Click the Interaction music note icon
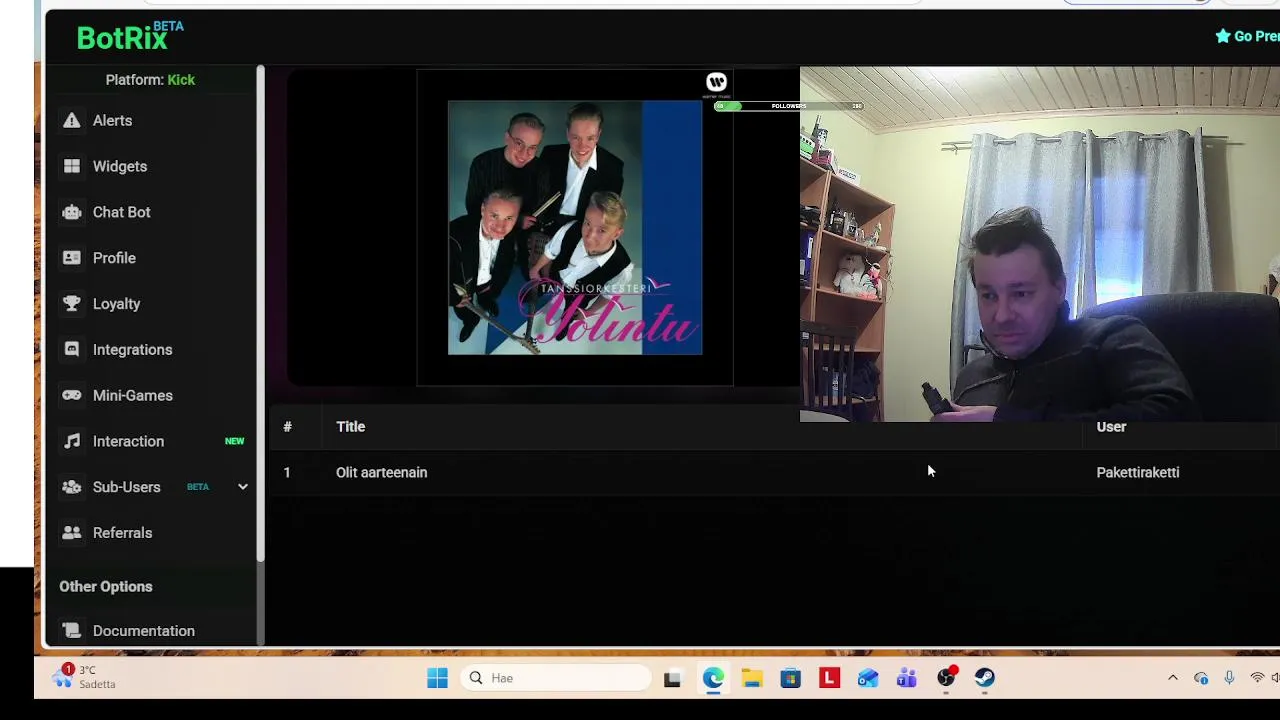Screen dimensions: 1280x720 coord(72,441)
